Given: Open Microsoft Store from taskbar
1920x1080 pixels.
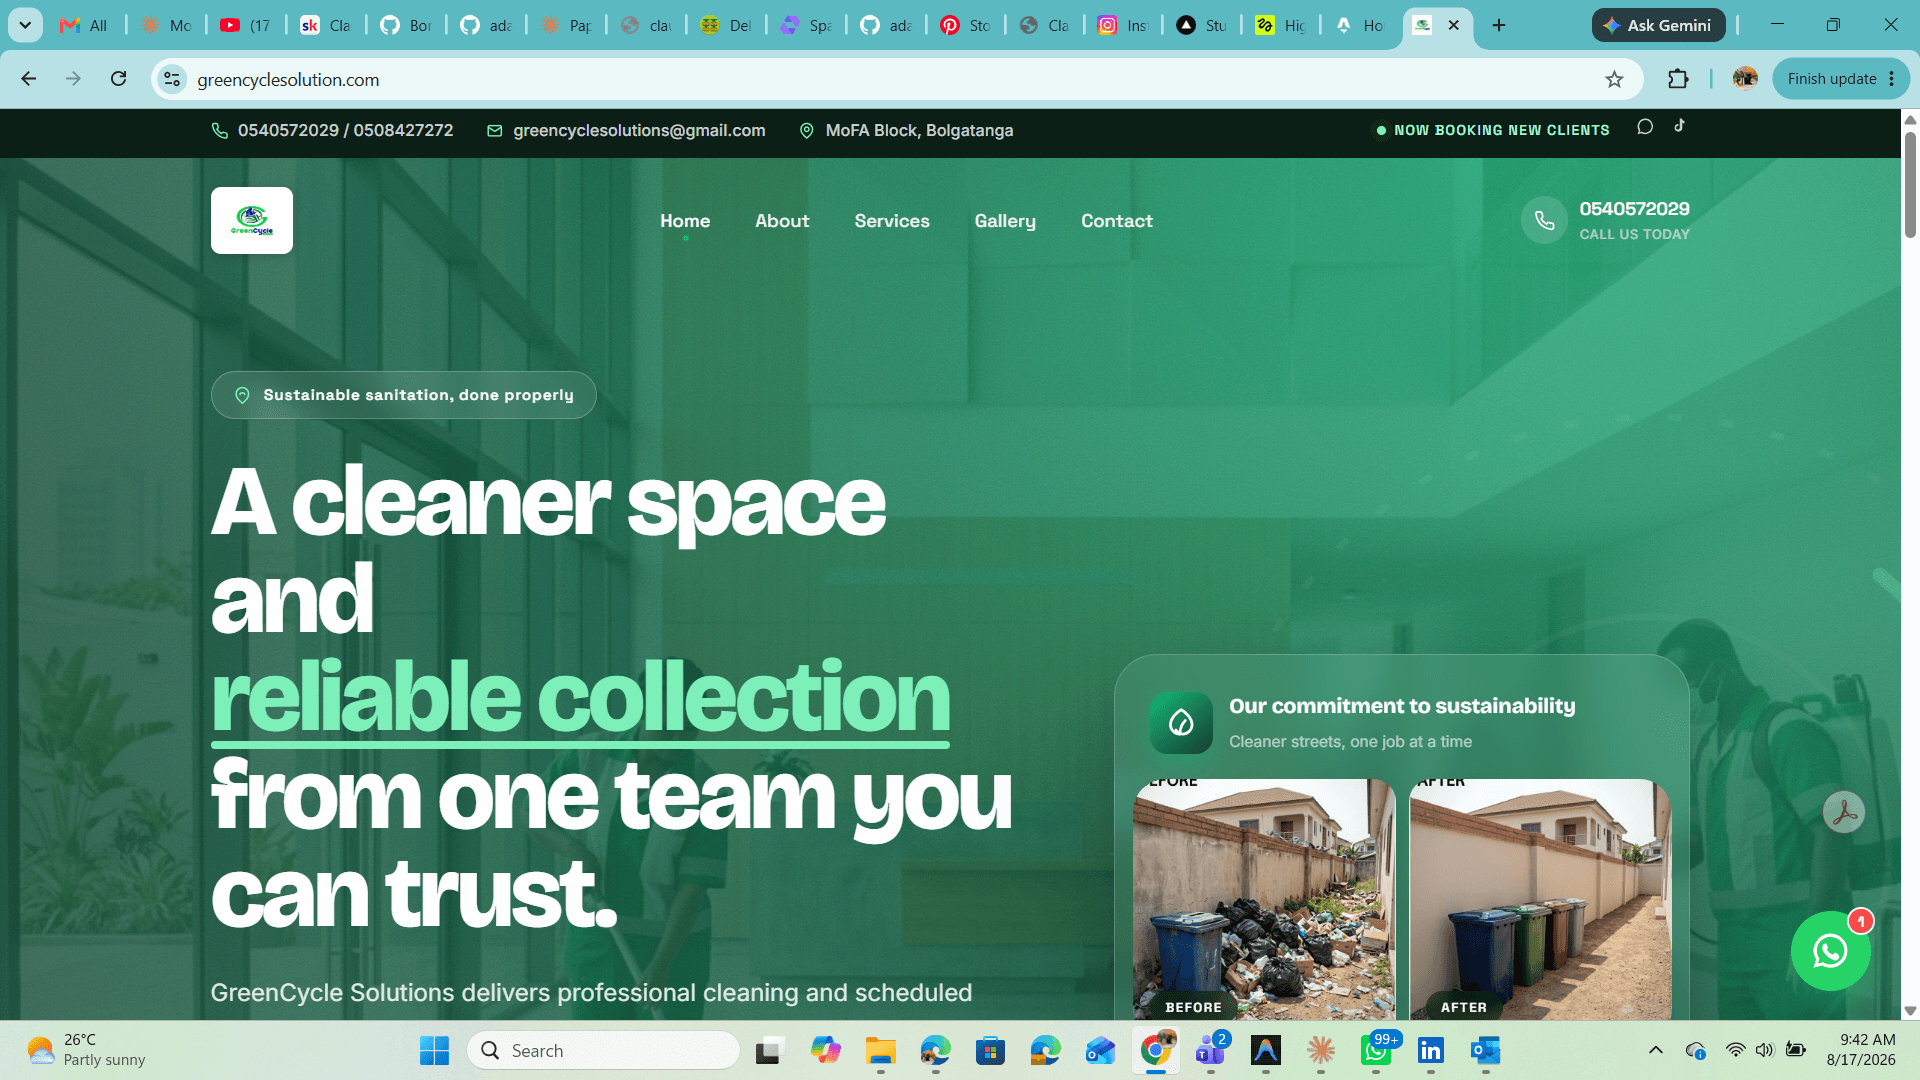Looking at the screenshot, I should tap(990, 1050).
